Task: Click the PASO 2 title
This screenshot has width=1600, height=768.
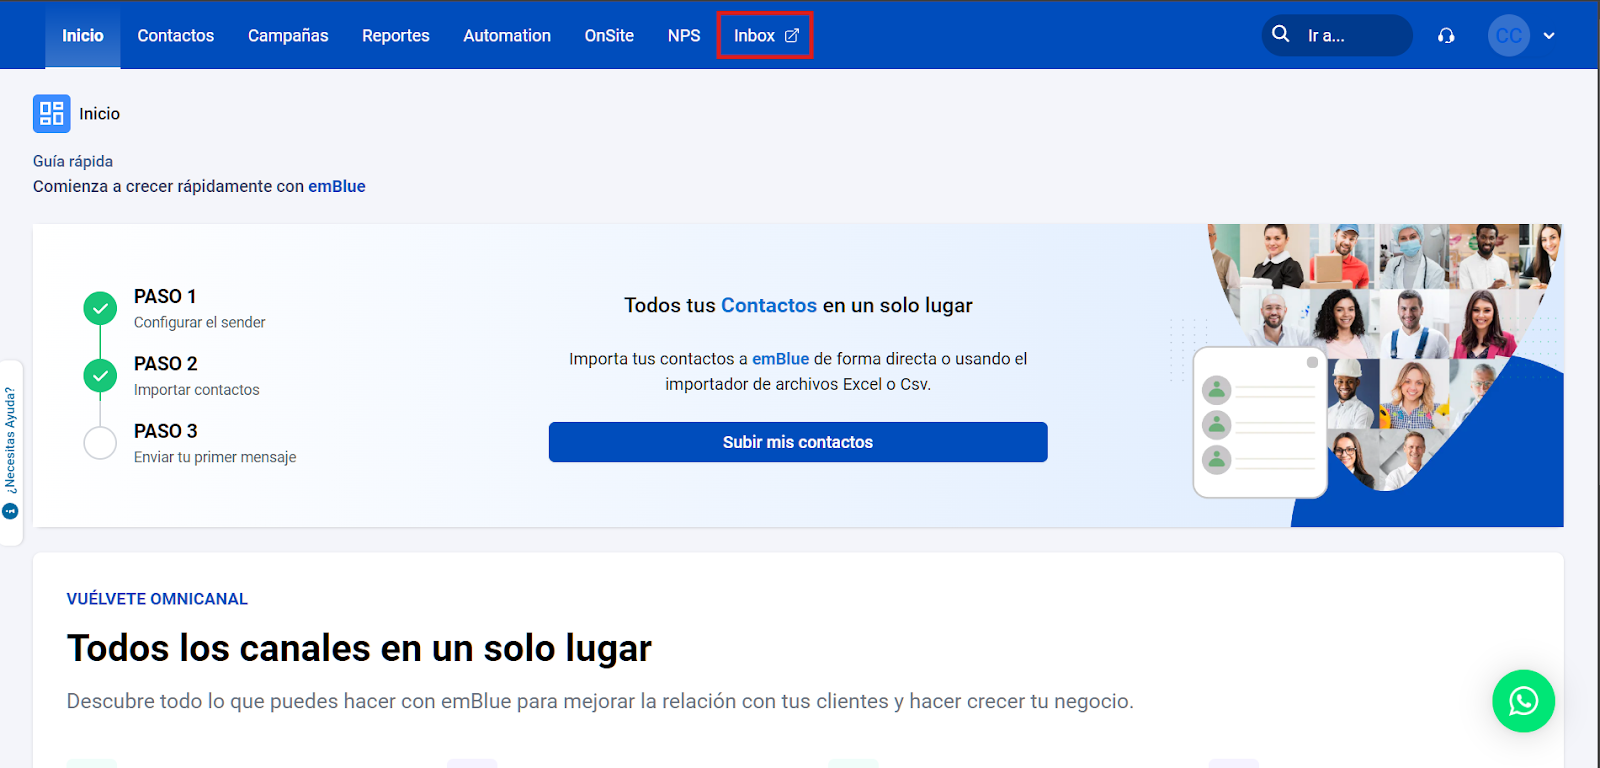Action: (x=166, y=364)
